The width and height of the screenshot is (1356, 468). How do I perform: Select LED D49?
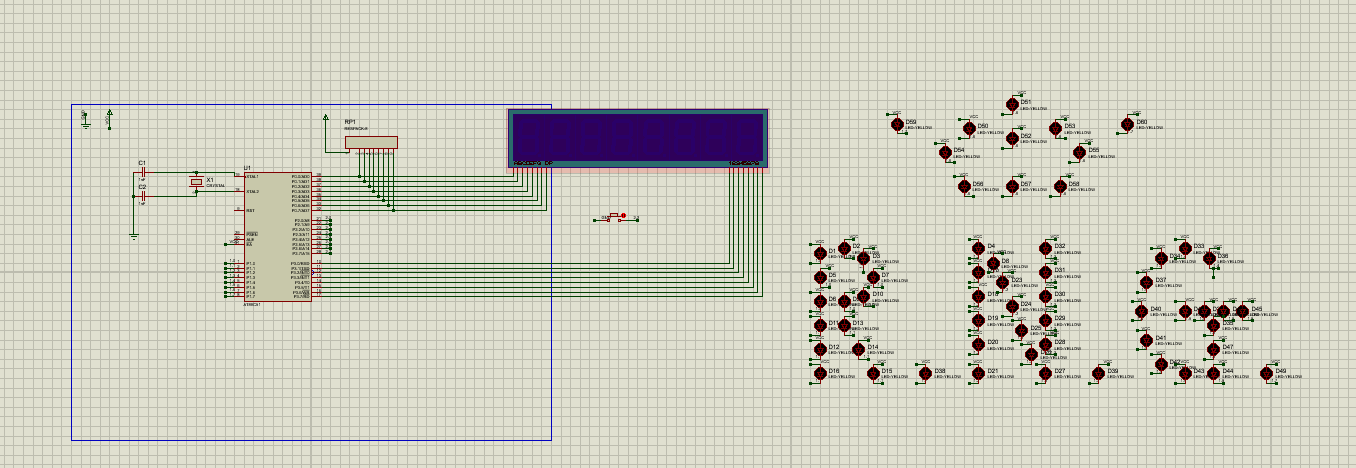tap(1266, 373)
